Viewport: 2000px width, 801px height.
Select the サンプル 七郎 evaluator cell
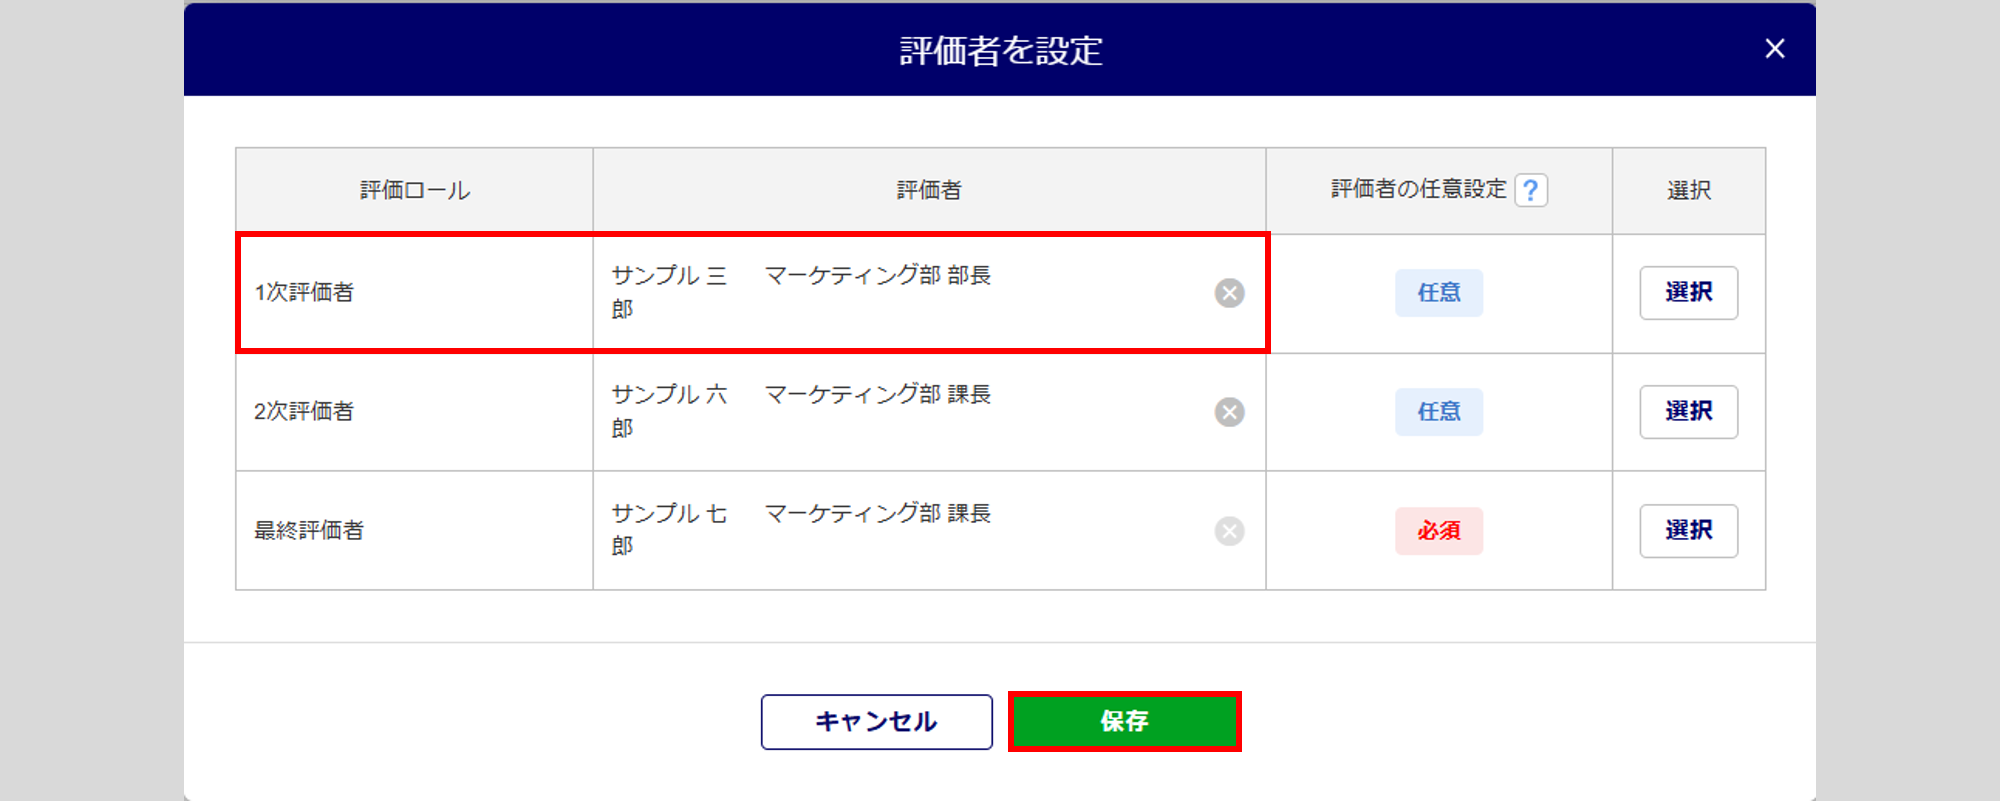929,531
